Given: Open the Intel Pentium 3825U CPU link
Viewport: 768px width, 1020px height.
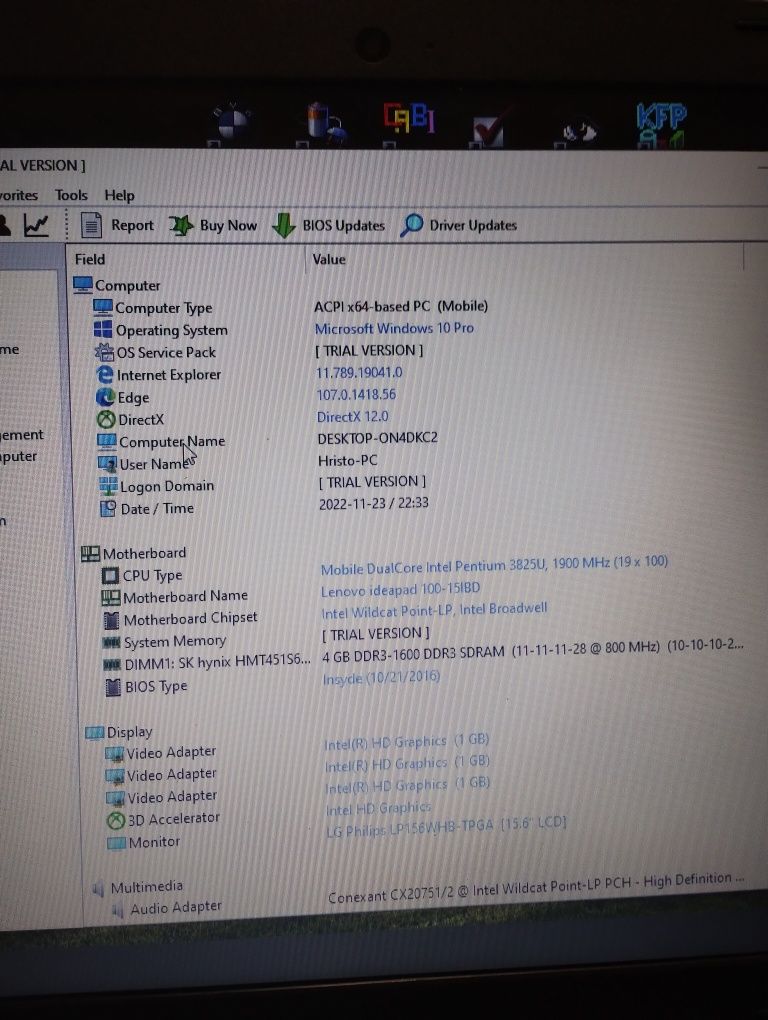Looking at the screenshot, I should pyautogui.click(x=494, y=565).
